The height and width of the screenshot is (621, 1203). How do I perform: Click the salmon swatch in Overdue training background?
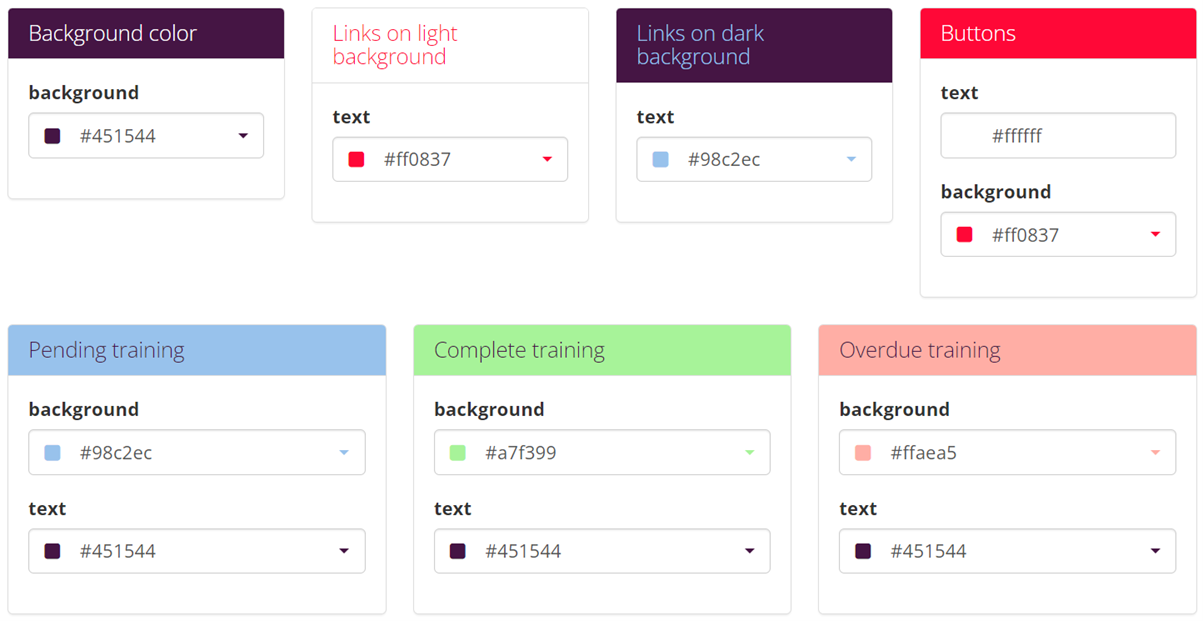click(x=864, y=453)
